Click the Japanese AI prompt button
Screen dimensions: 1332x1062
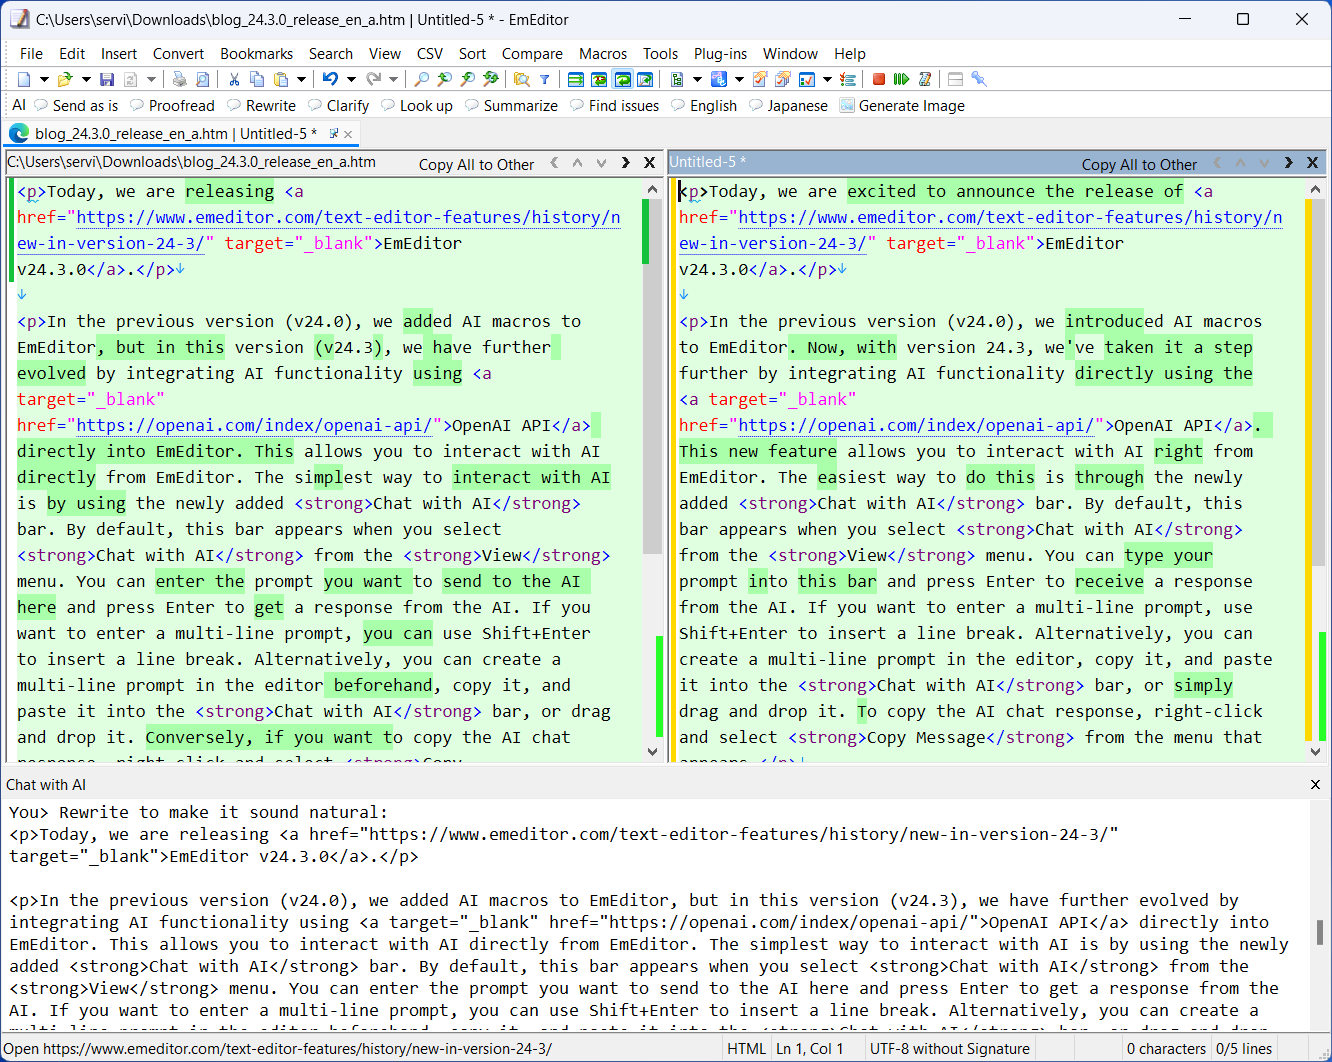[788, 105]
